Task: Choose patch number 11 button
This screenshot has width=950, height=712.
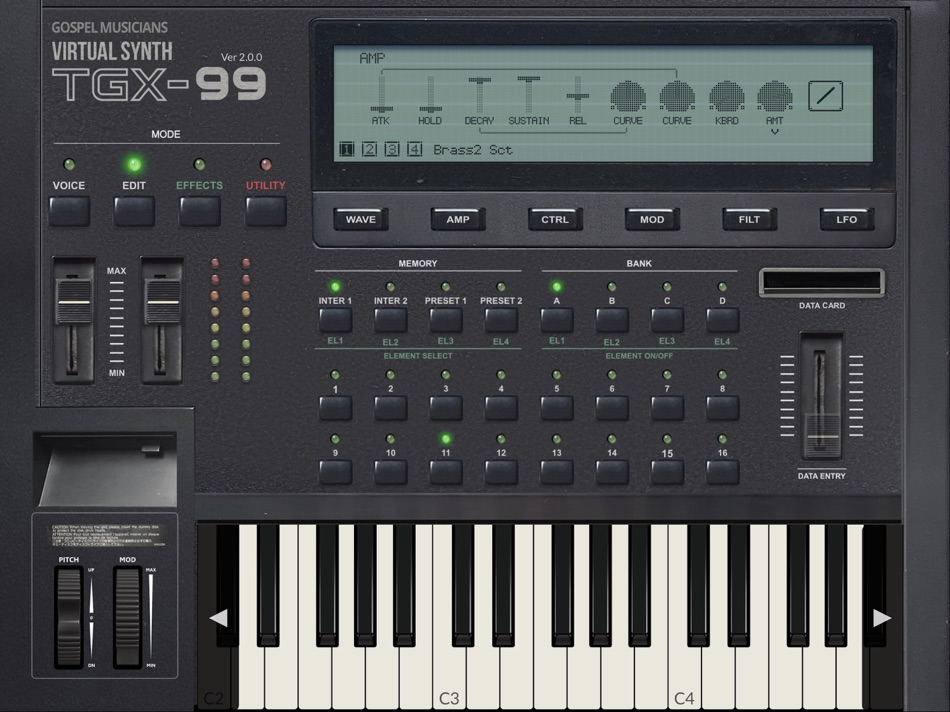Action: click(445, 472)
